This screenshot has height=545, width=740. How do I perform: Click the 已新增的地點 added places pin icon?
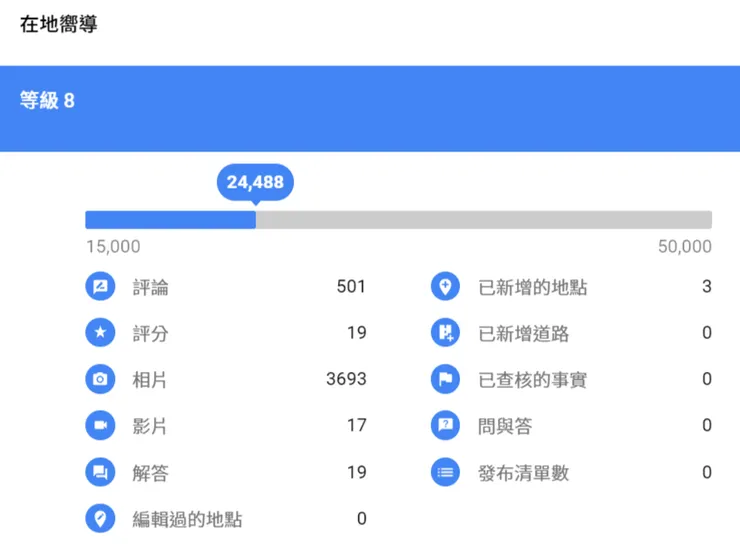point(445,287)
